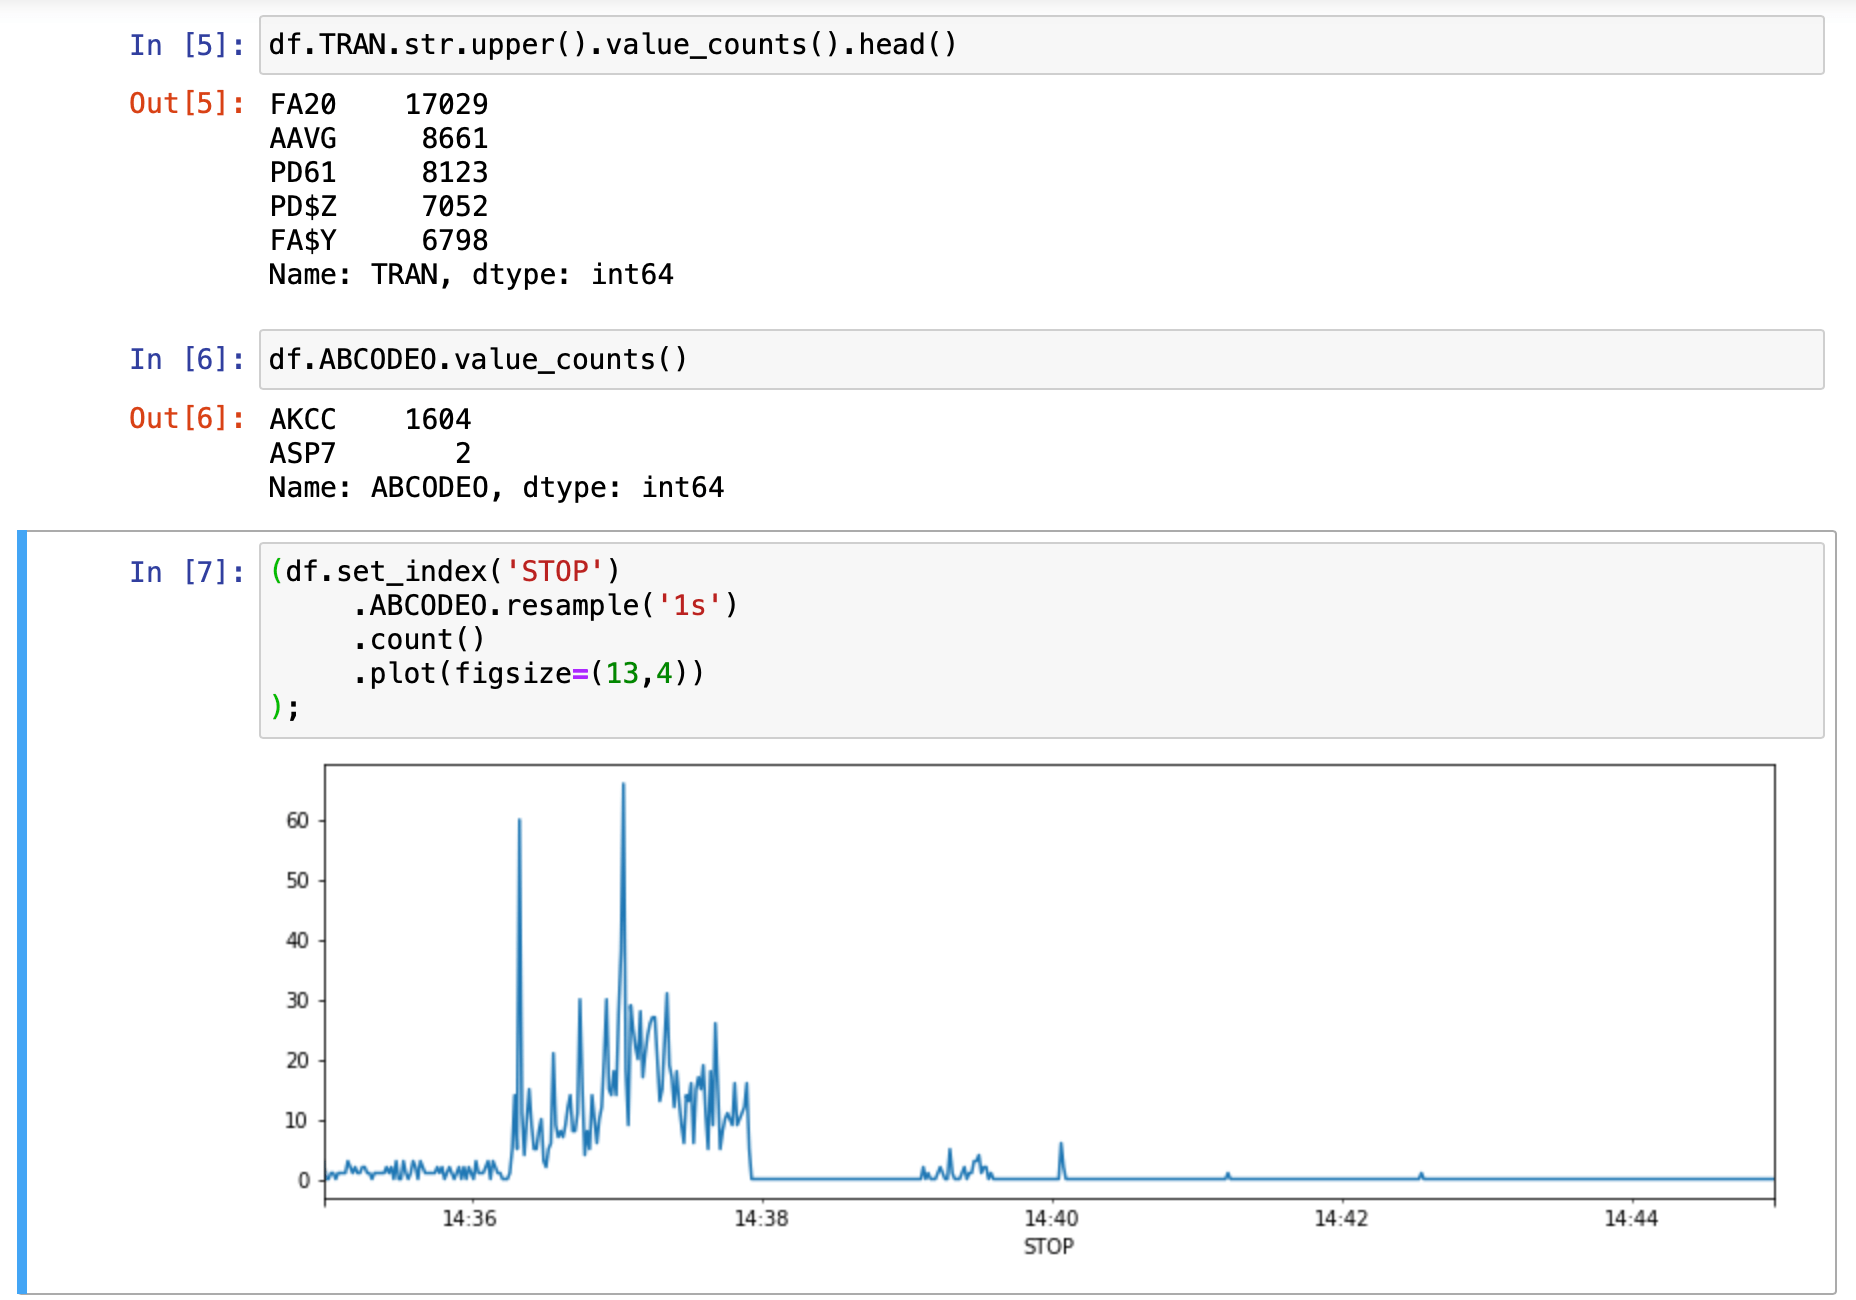Click the value 8661
The image size is (1856, 1300).
coord(455,138)
